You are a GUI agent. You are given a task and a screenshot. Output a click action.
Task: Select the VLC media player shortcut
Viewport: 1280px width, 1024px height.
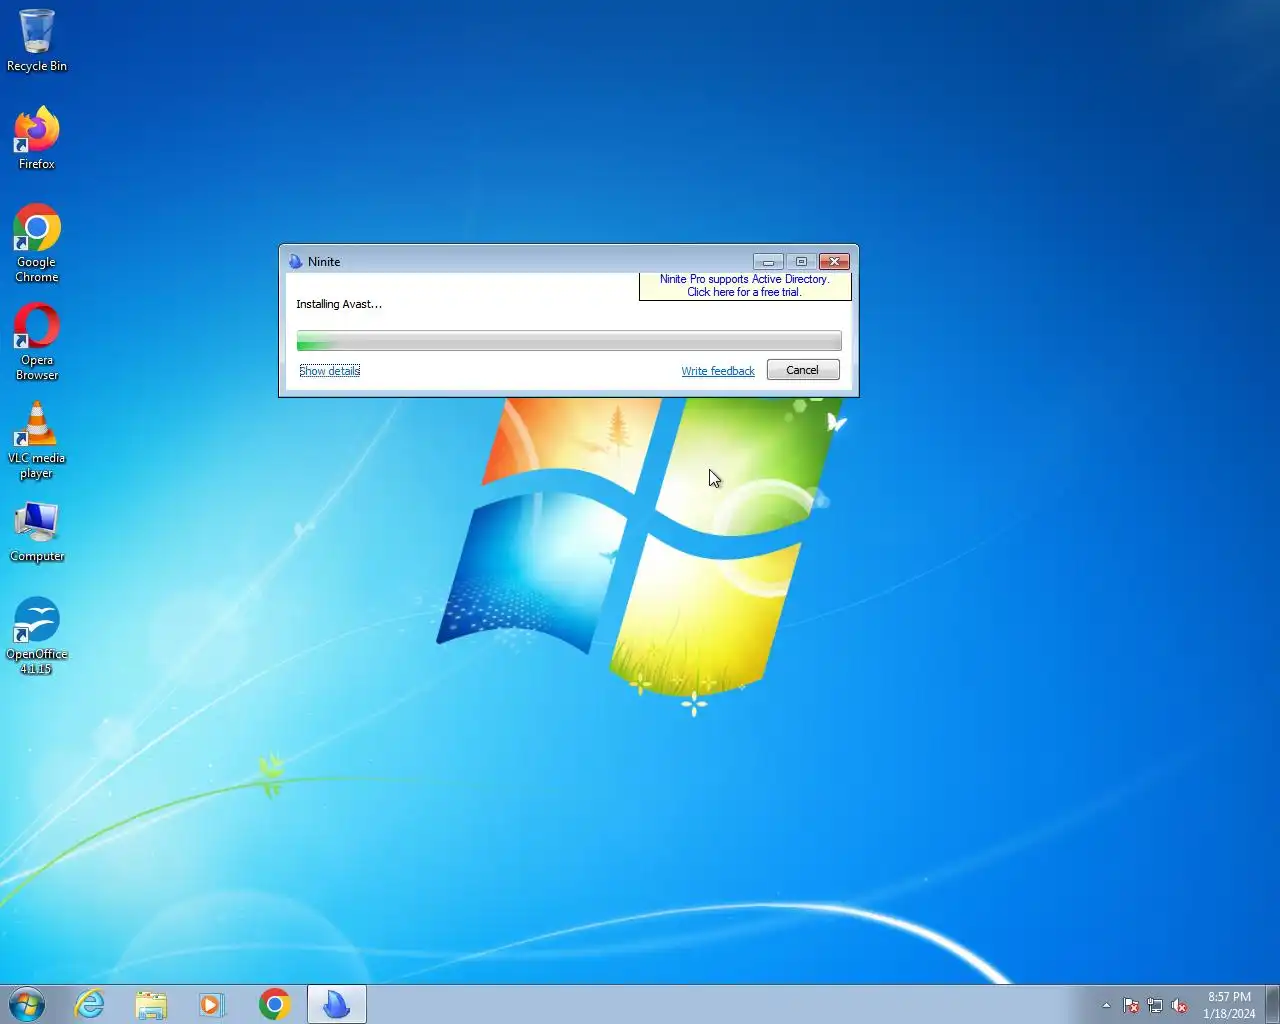37,439
